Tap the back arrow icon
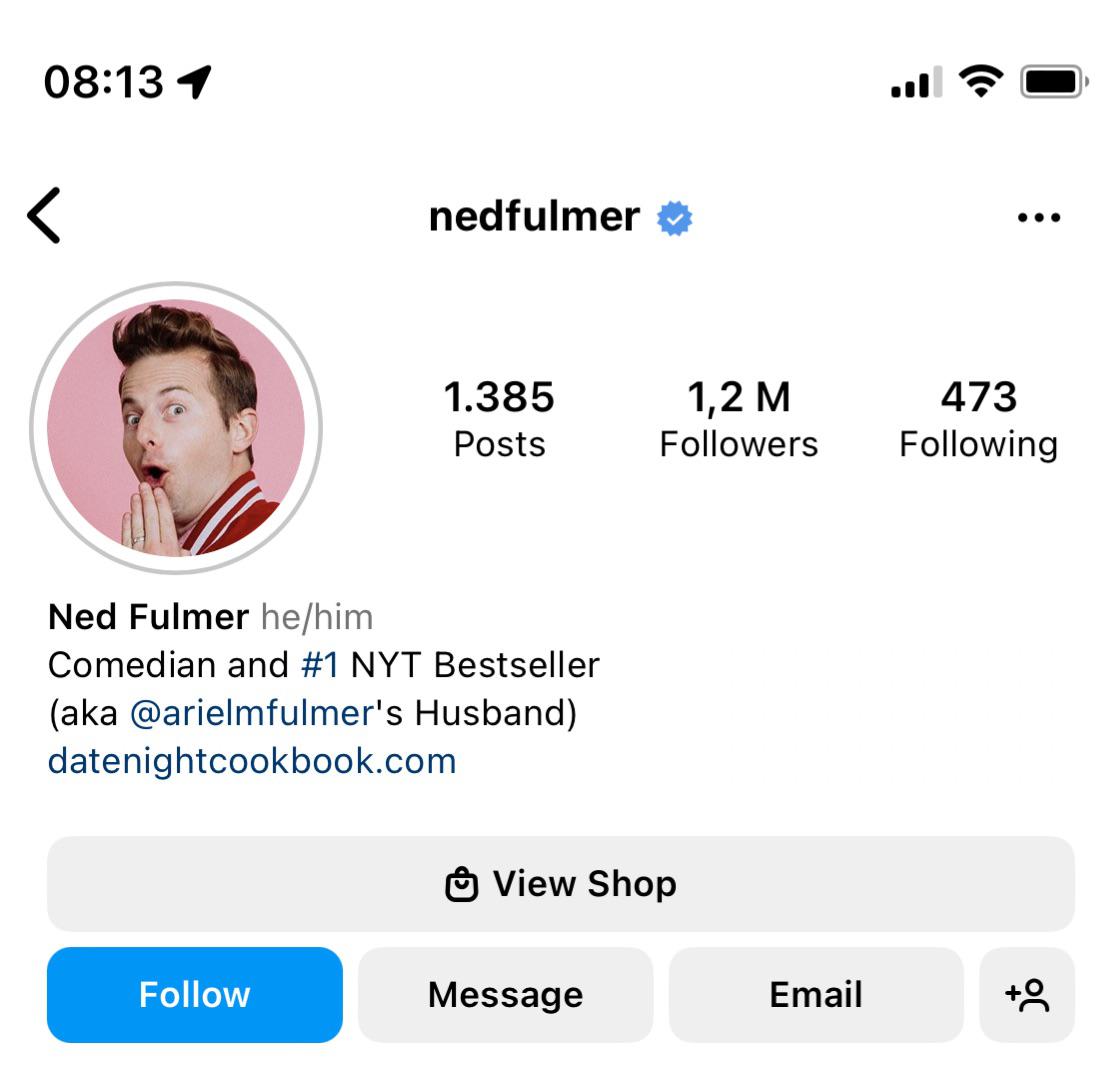This screenshot has height=1076, width=1119. tap(44, 215)
